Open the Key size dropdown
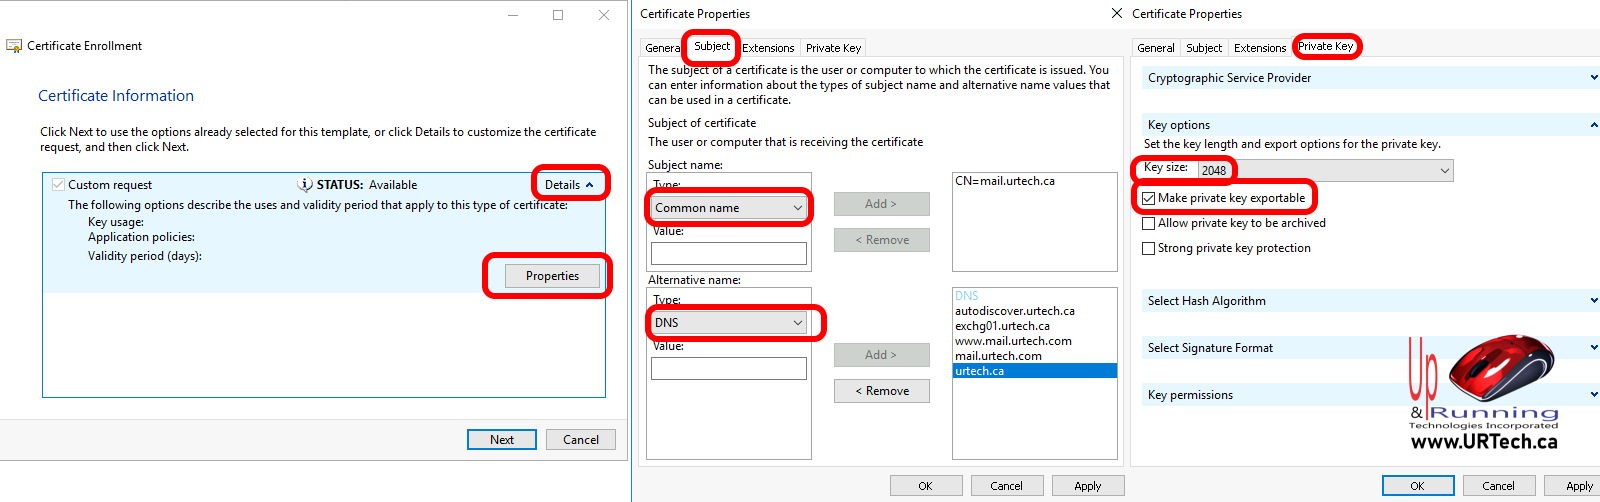This screenshot has height=502, width=1600. 1324,171
